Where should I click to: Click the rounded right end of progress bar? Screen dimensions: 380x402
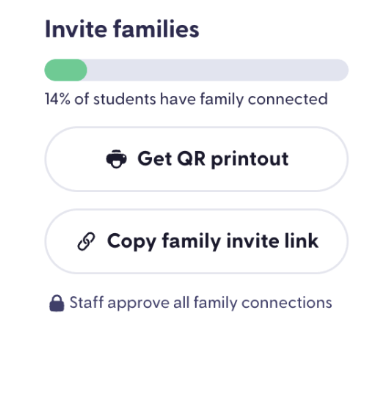tap(339, 70)
